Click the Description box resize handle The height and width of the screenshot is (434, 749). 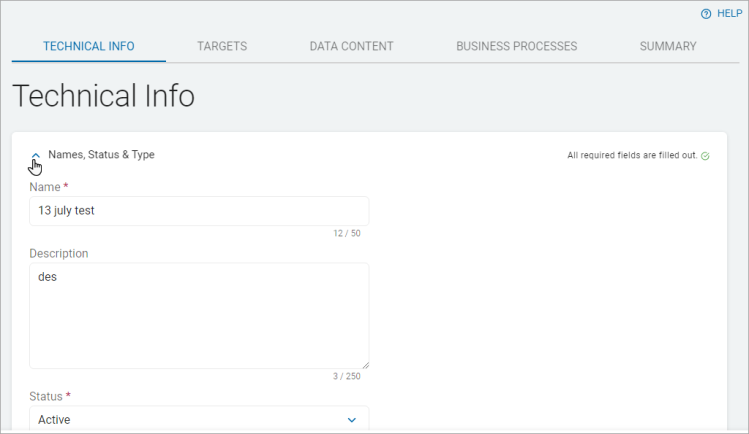tap(364, 364)
